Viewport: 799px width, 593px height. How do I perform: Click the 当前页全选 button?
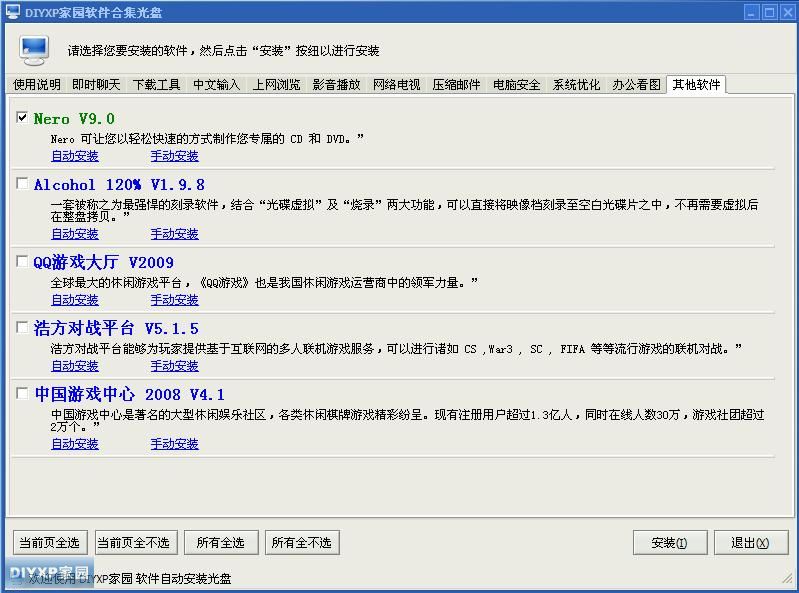pos(50,543)
